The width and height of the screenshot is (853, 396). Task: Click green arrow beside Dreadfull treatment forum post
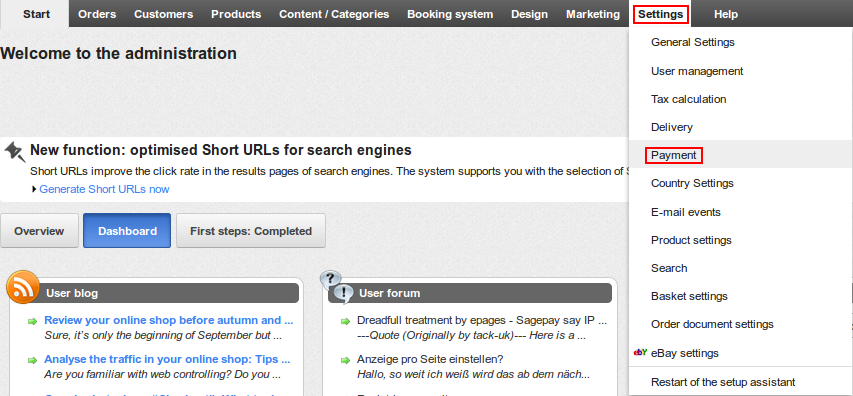[x=345, y=321]
